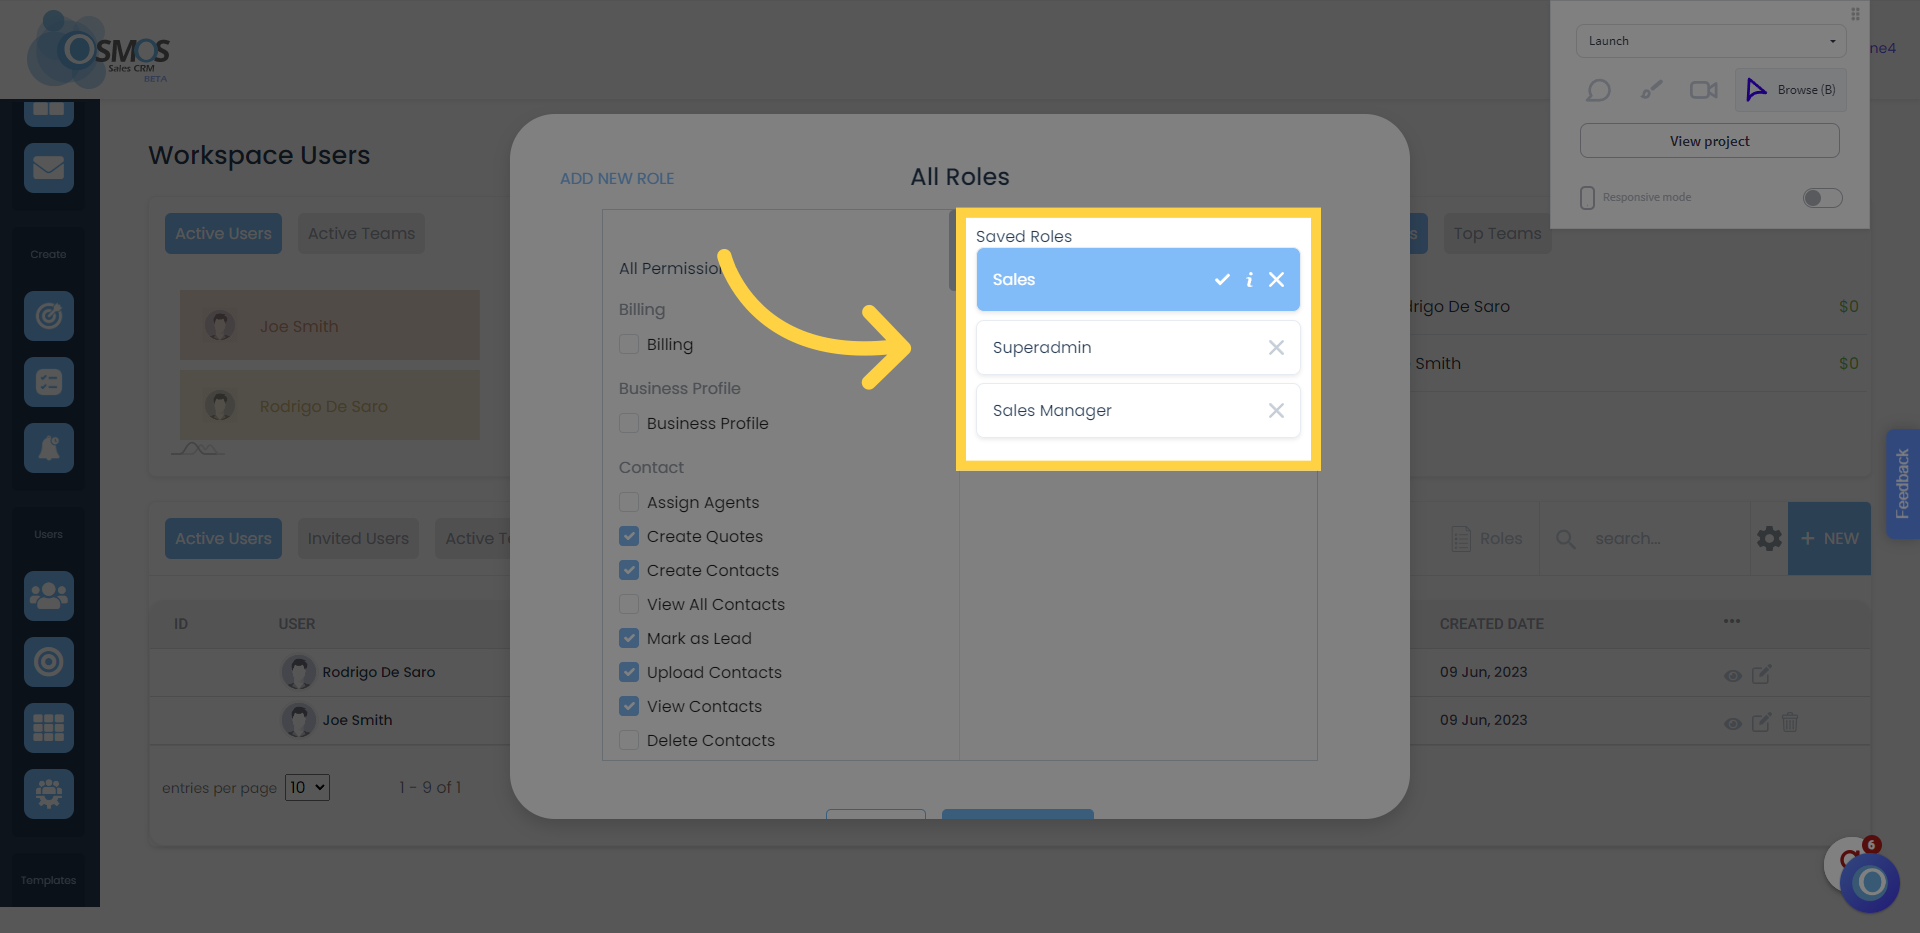Screen dimensions: 1920x933
Task: Click the comment bubble icon in the Launch panel
Action: point(1598,91)
